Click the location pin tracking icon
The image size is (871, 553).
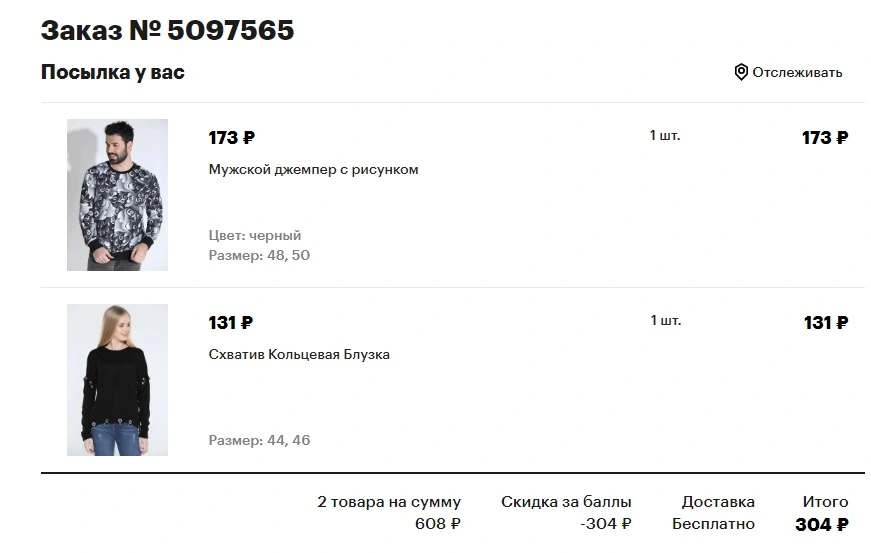point(741,72)
